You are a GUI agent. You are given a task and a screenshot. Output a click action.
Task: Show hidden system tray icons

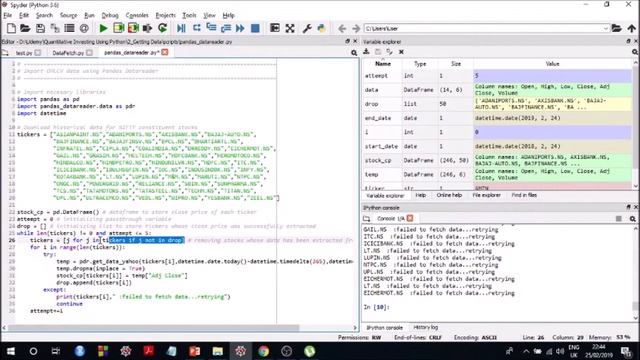(526, 351)
